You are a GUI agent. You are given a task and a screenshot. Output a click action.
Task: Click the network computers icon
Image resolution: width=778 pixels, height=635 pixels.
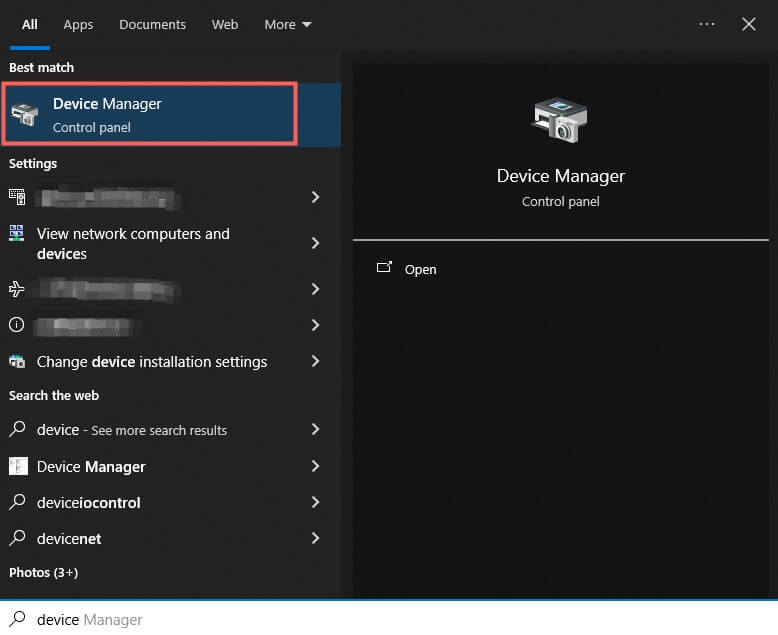click(x=16, y=233)
